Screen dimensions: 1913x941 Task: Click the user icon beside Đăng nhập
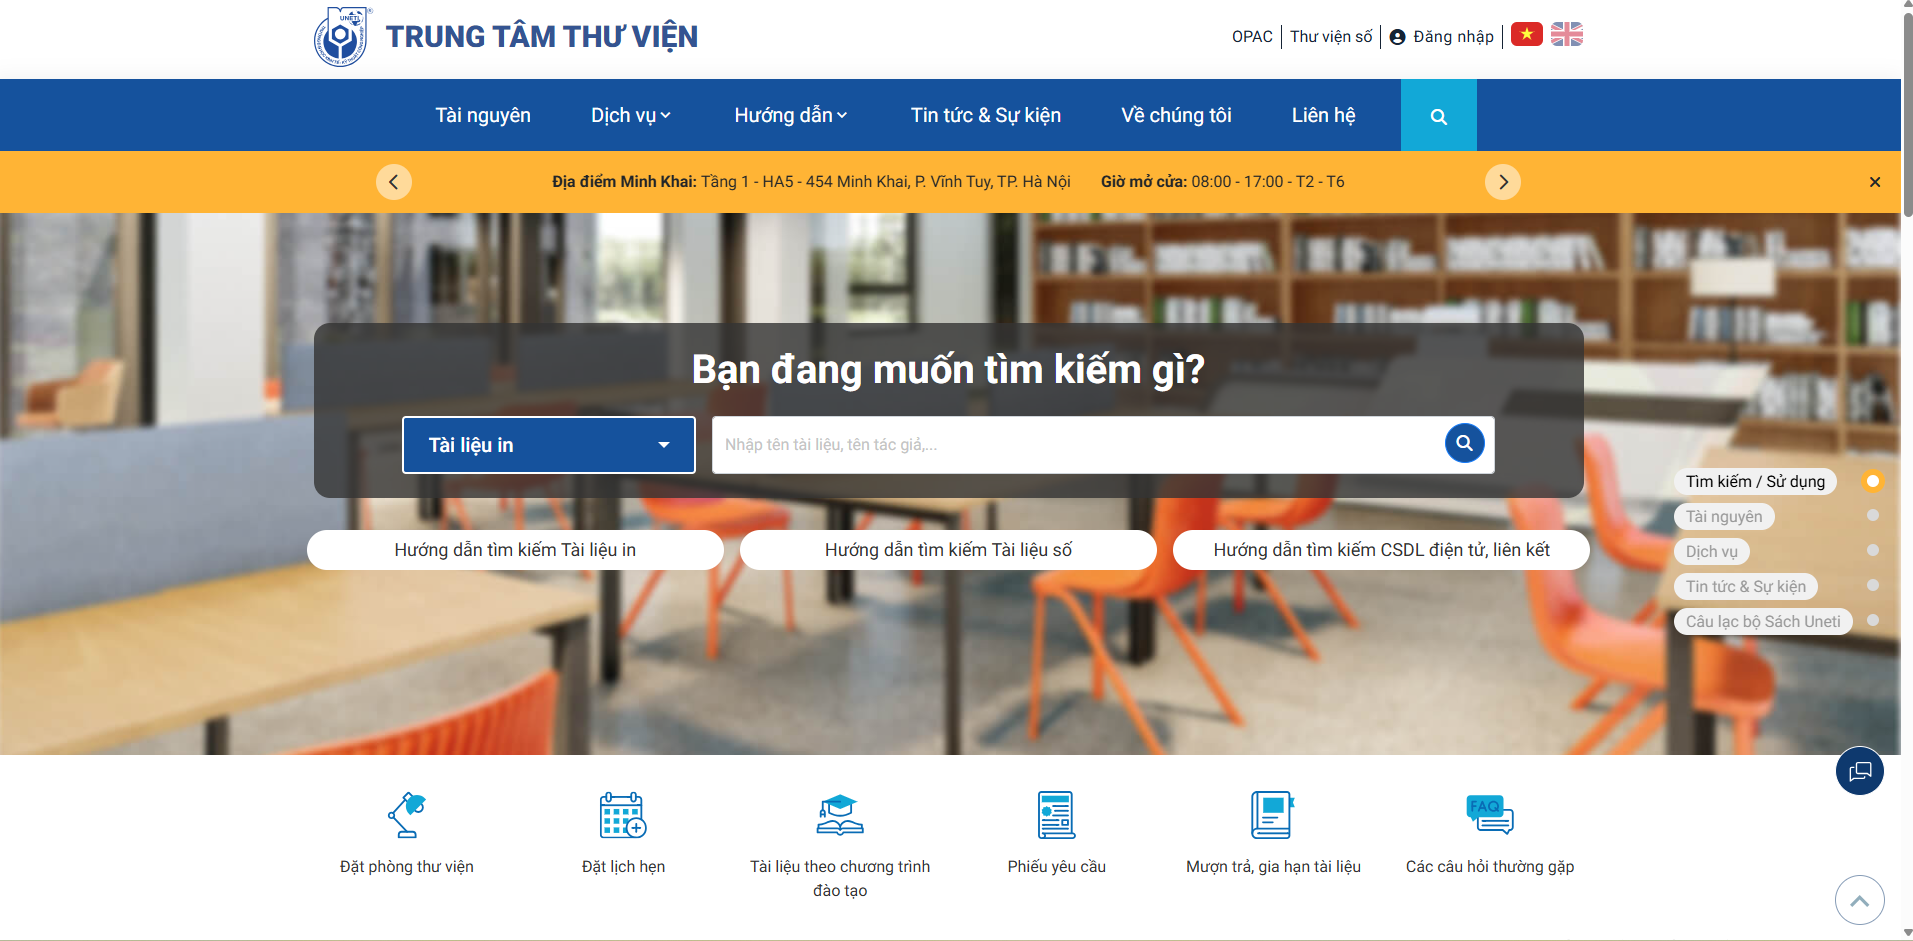(1397, 37)
